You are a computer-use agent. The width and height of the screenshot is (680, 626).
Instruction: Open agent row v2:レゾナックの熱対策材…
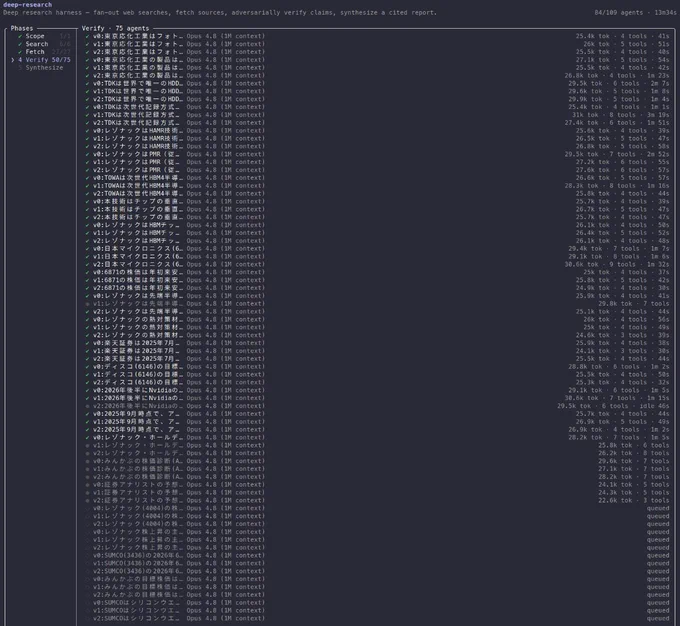point(377,335)
